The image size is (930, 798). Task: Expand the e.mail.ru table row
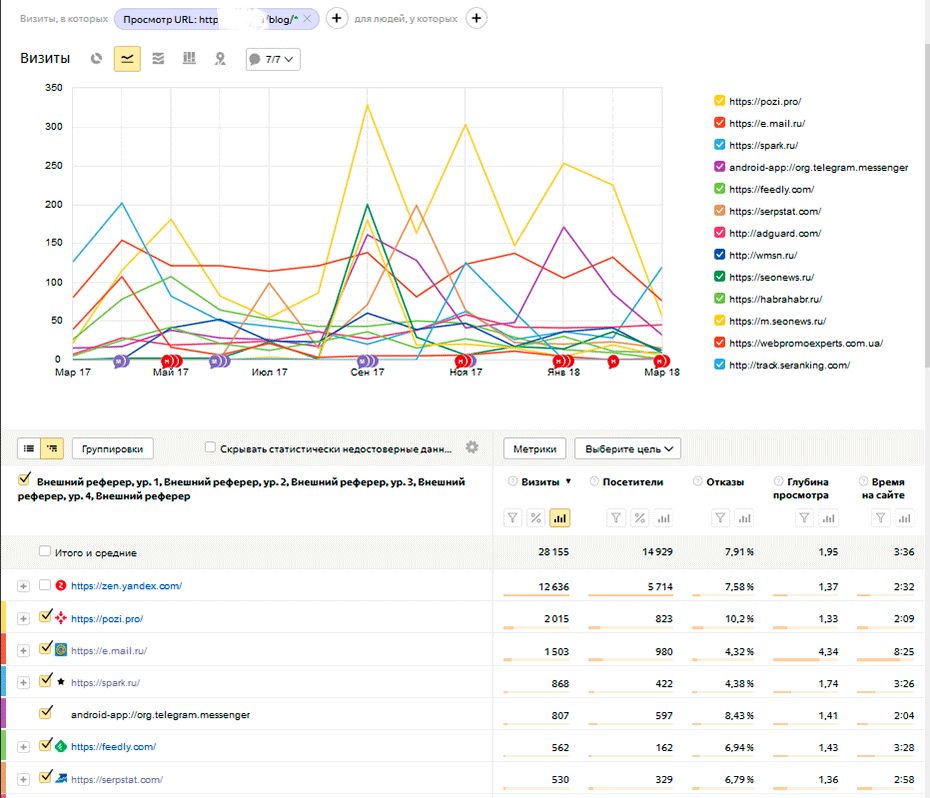[x=23, y=651]
